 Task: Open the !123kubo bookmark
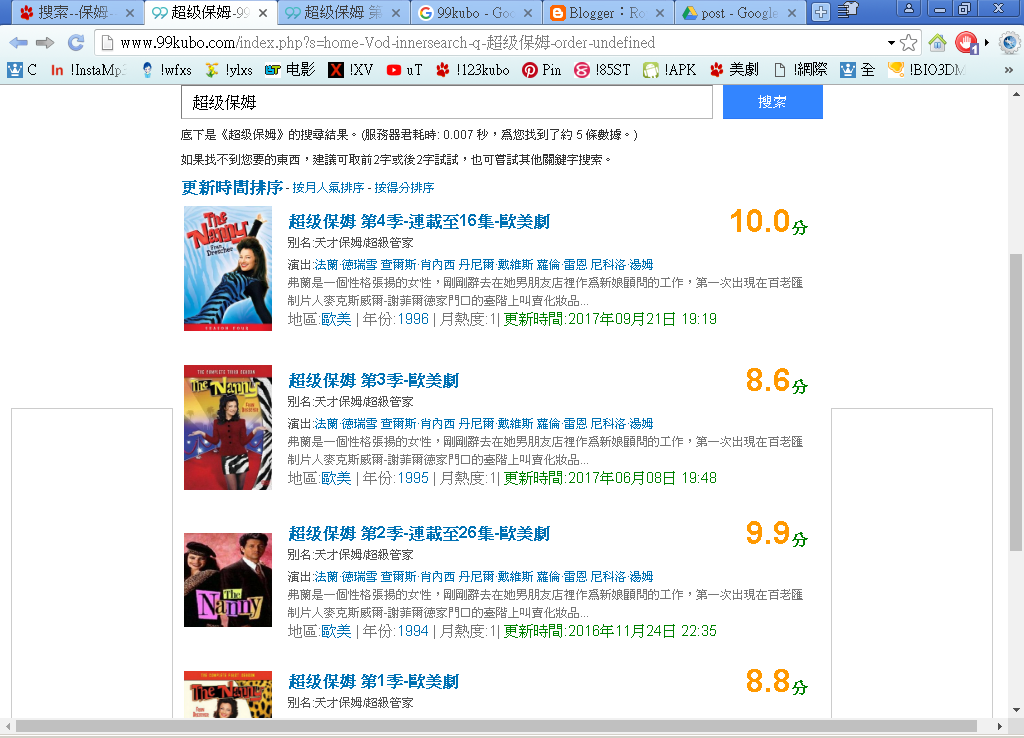pyautogui.click(x=473, y=70)
